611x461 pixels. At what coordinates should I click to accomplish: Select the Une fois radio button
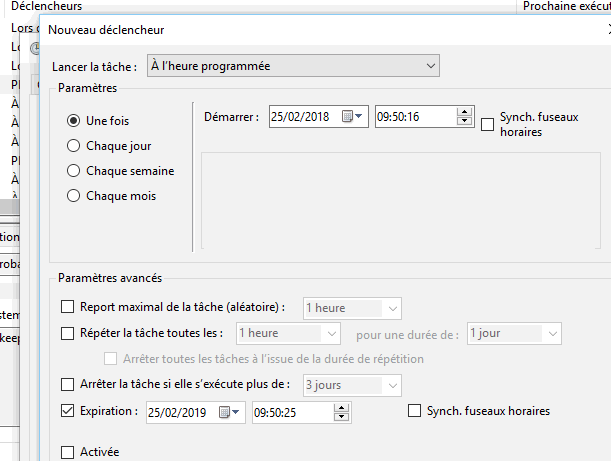coord(73,121)
